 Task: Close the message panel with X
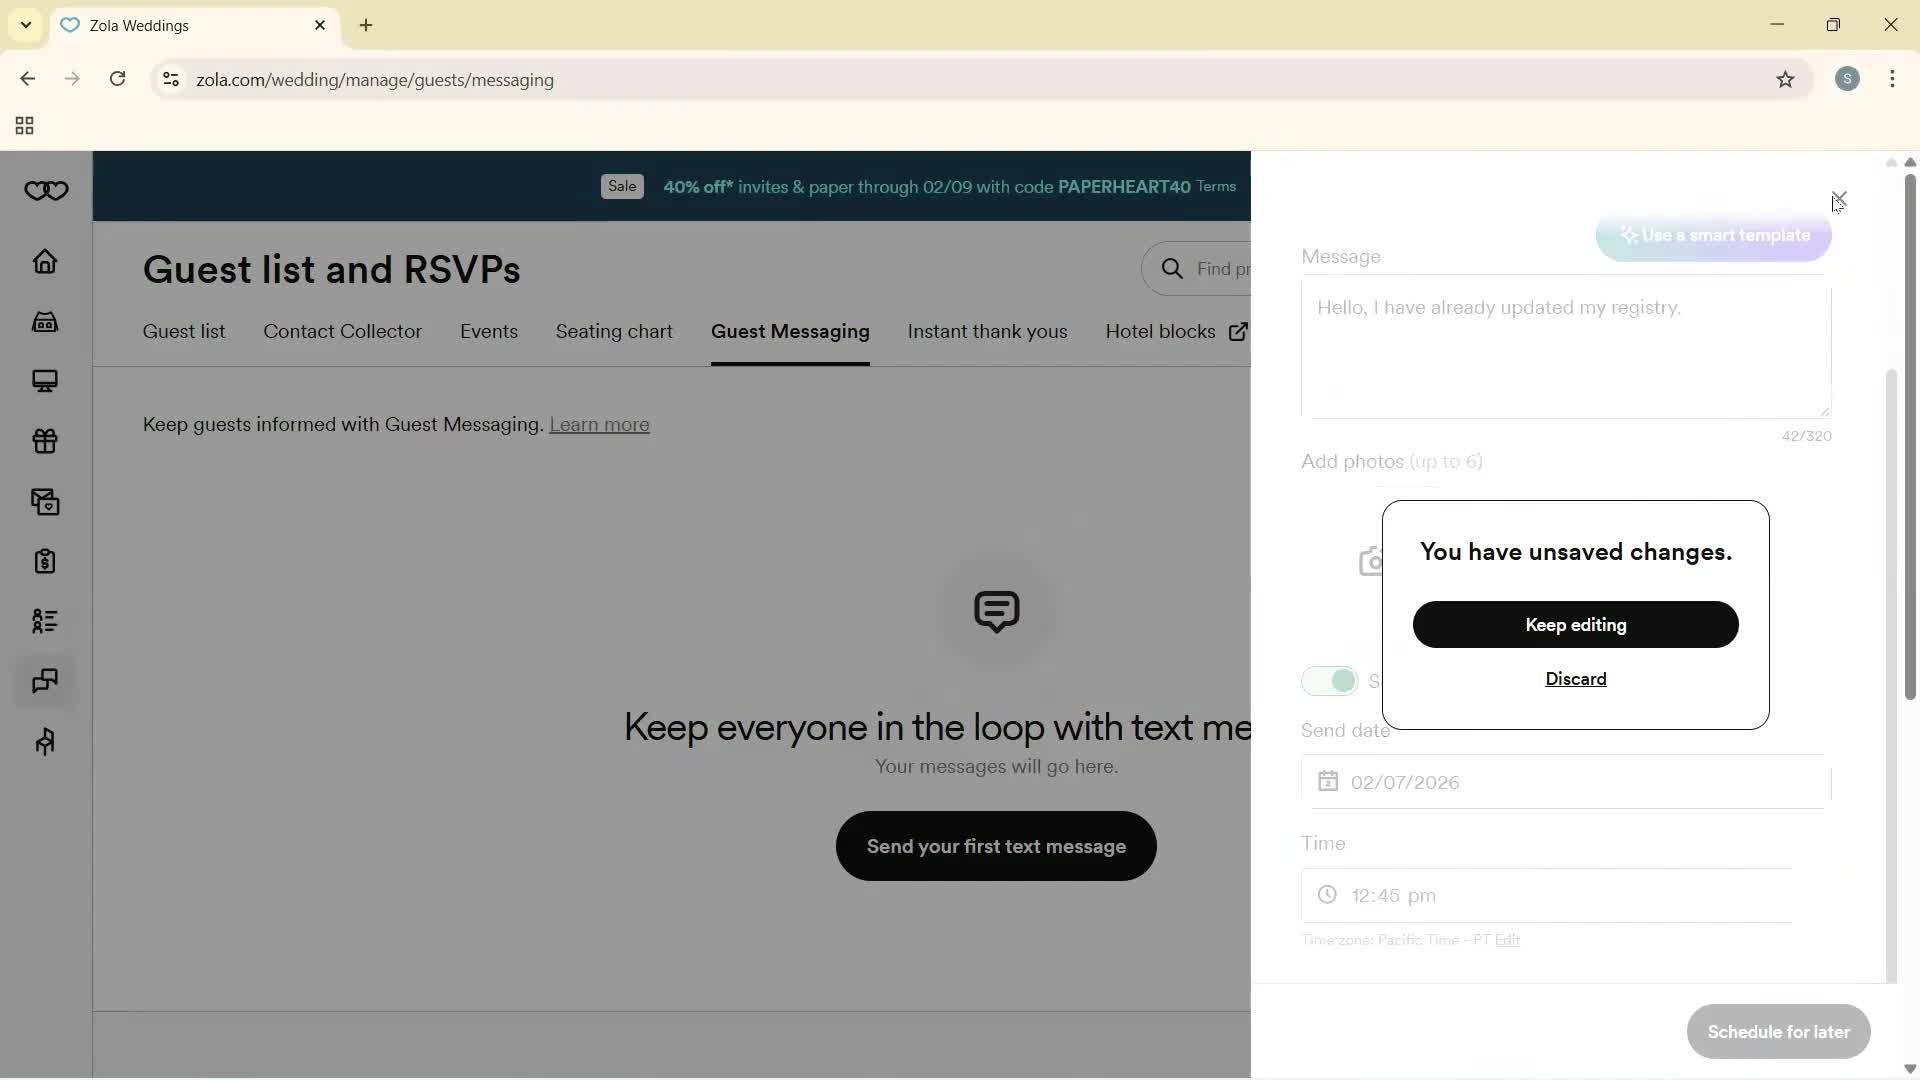tap(1839, 198)
